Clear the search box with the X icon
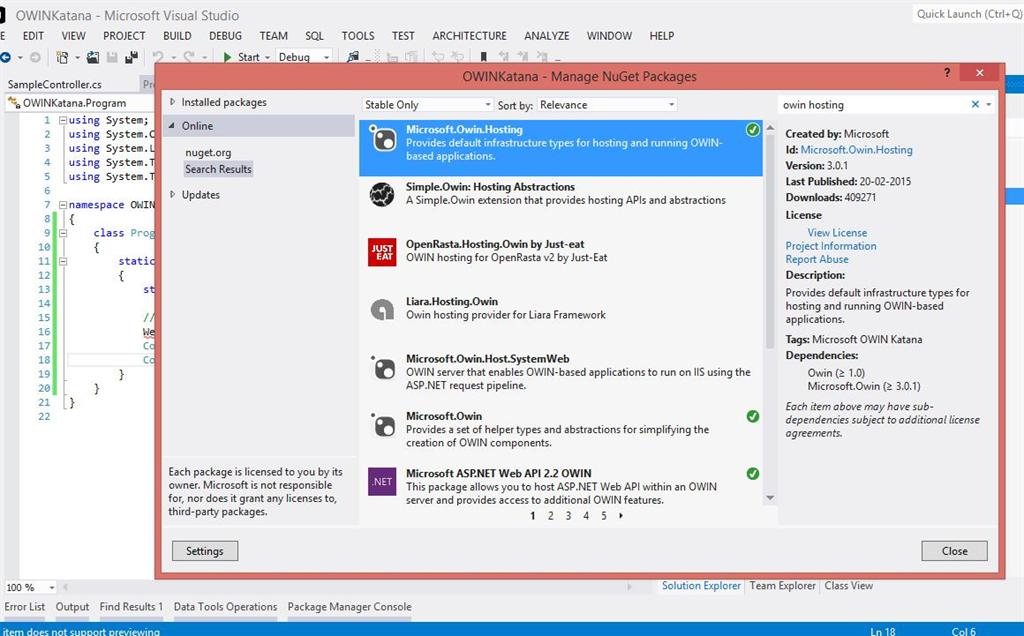The height and width of the screenshot is (636, 1024). pyautogui.click(x=975, y=104)
